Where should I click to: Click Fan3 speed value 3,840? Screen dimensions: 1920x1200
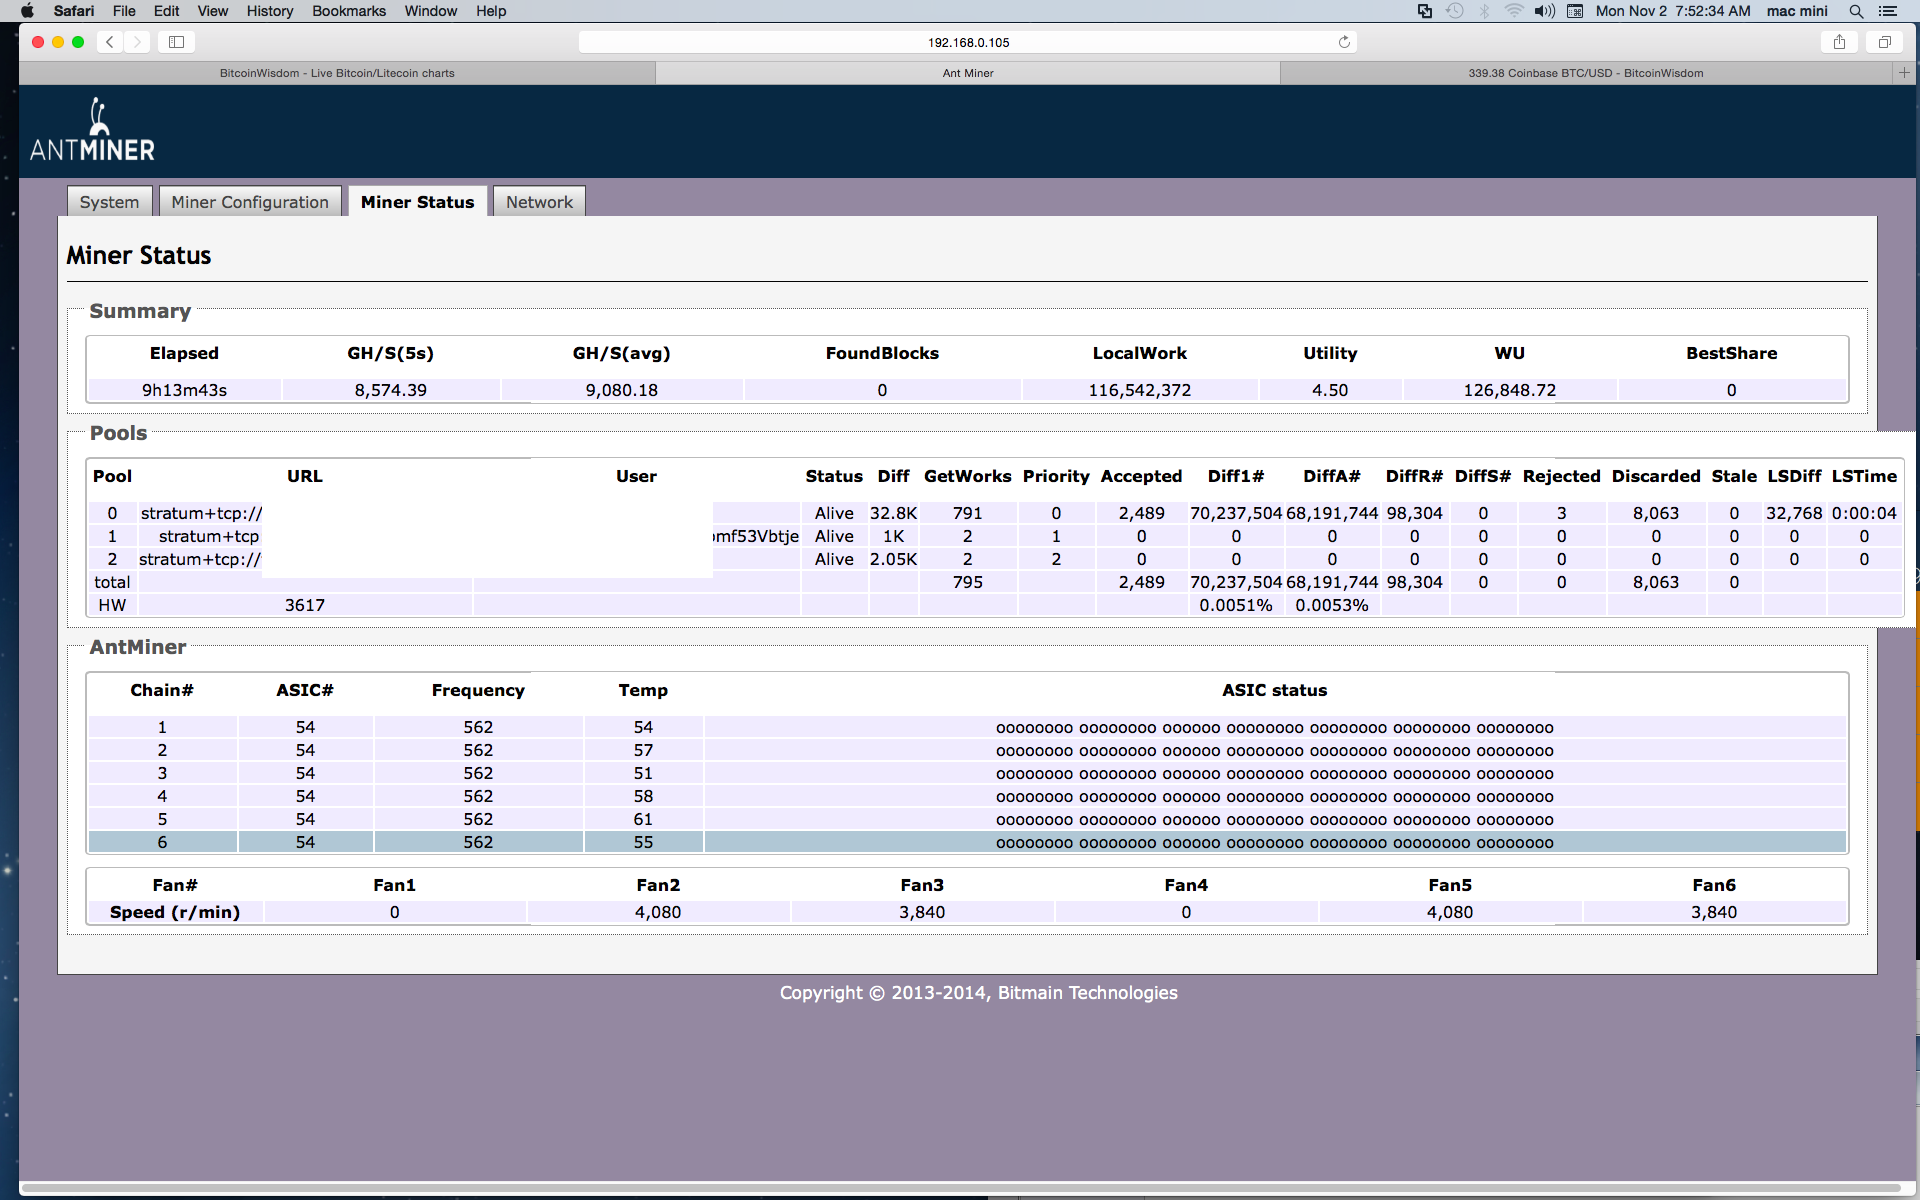click(922, 912)
